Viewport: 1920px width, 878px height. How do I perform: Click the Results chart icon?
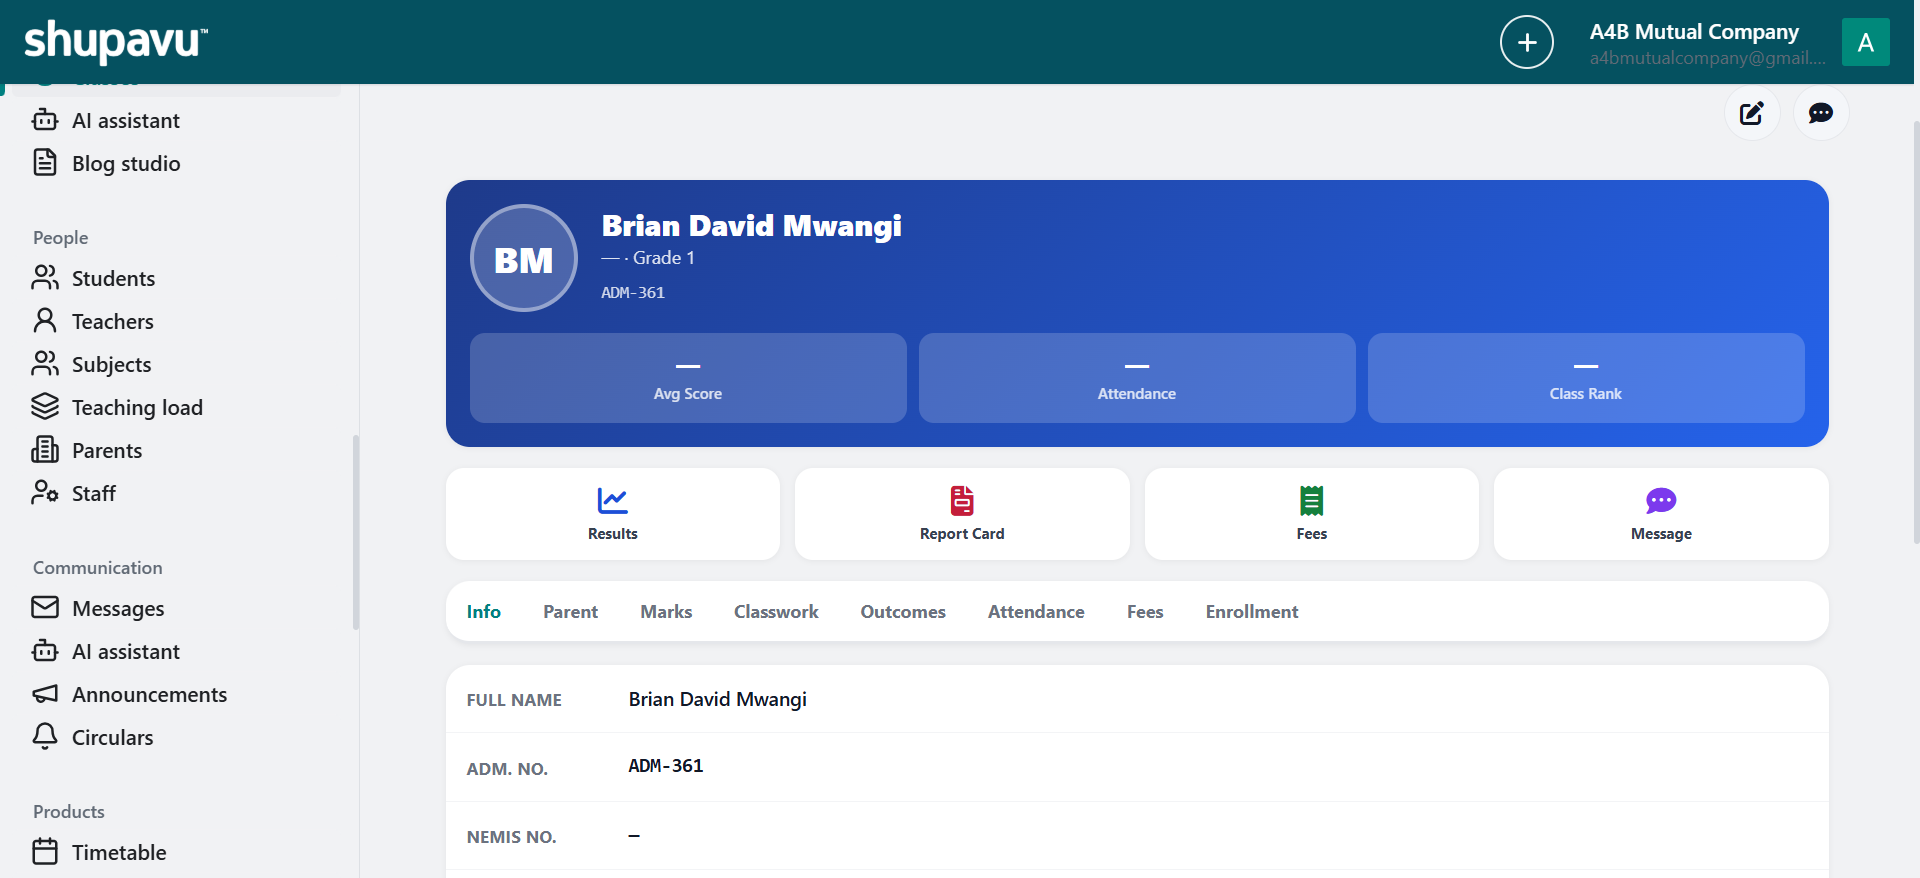[613, 500]
